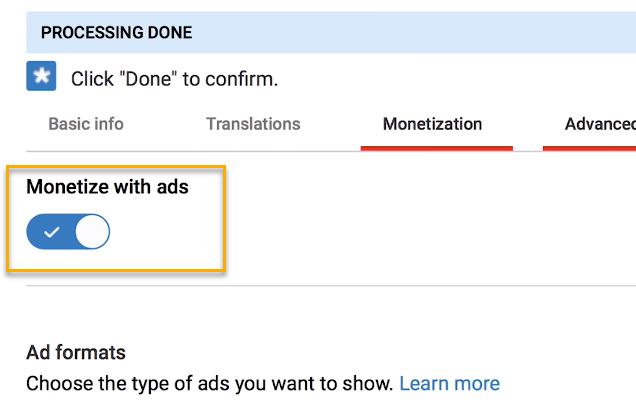
Task: Click the PROCESSING DONE banner text
Action: click(x=116, y=33)
